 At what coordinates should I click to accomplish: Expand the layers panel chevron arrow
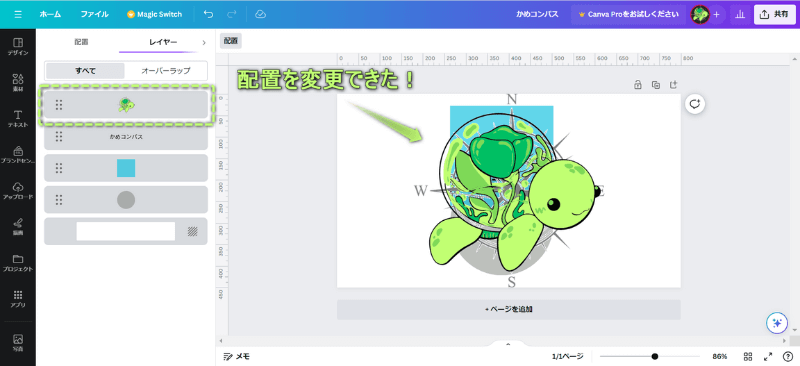pyautogui.click(x=204, y=42)
